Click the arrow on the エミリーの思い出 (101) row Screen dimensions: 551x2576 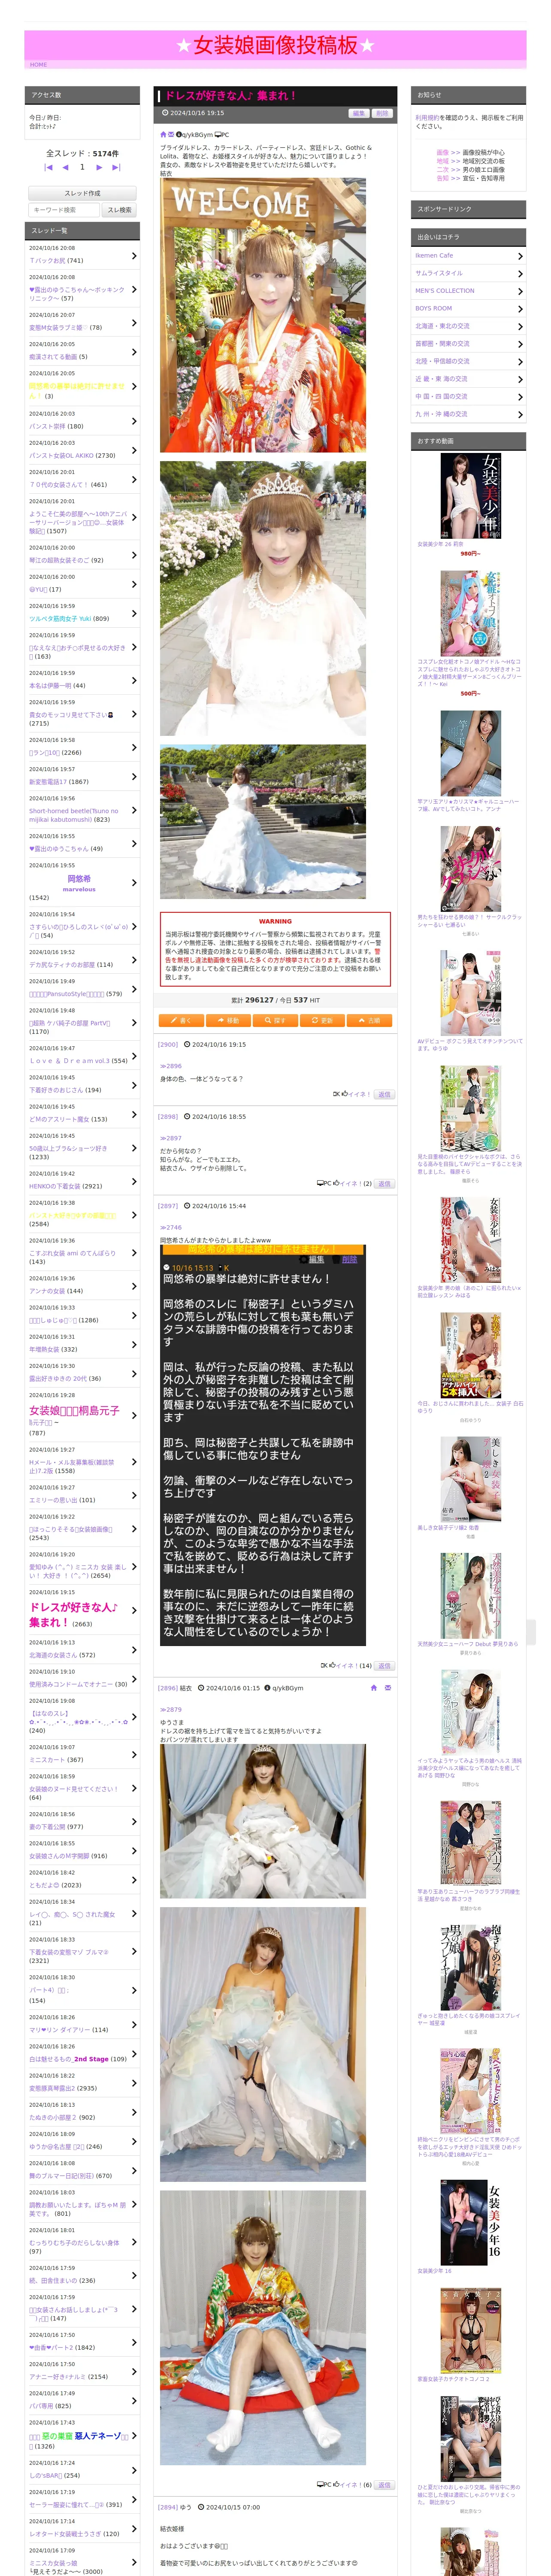pyautogui.click(x=134, y=1494)
